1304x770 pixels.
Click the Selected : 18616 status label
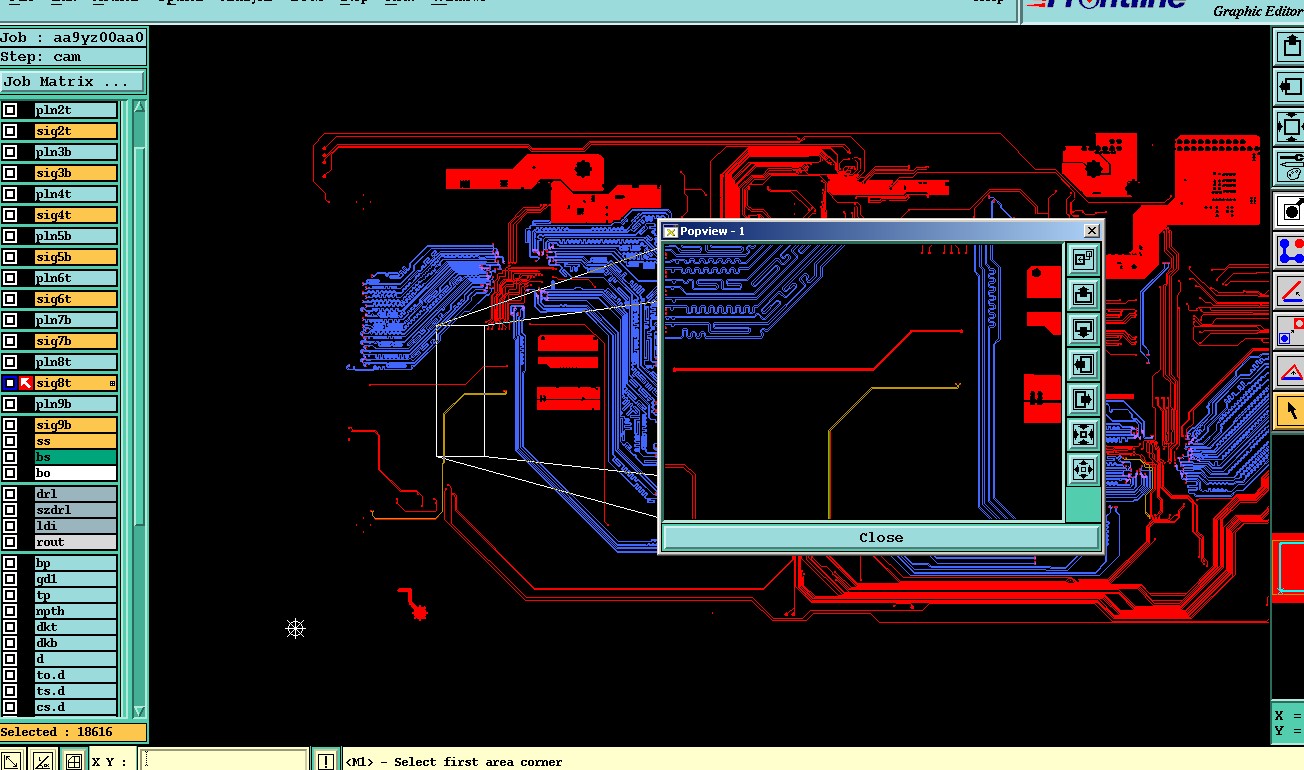tap(73, 732)
